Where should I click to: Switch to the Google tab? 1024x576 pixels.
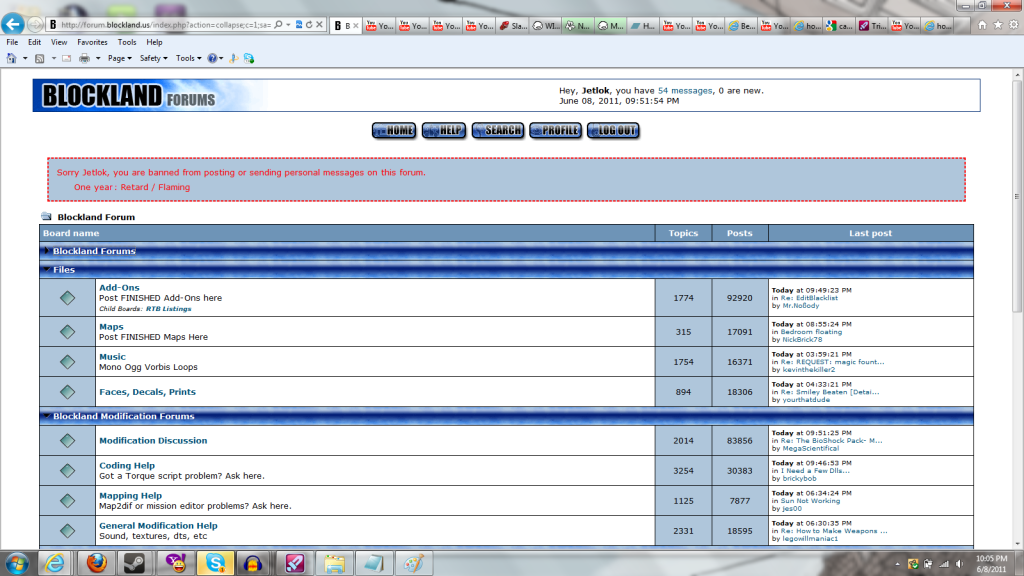point(839,25)
